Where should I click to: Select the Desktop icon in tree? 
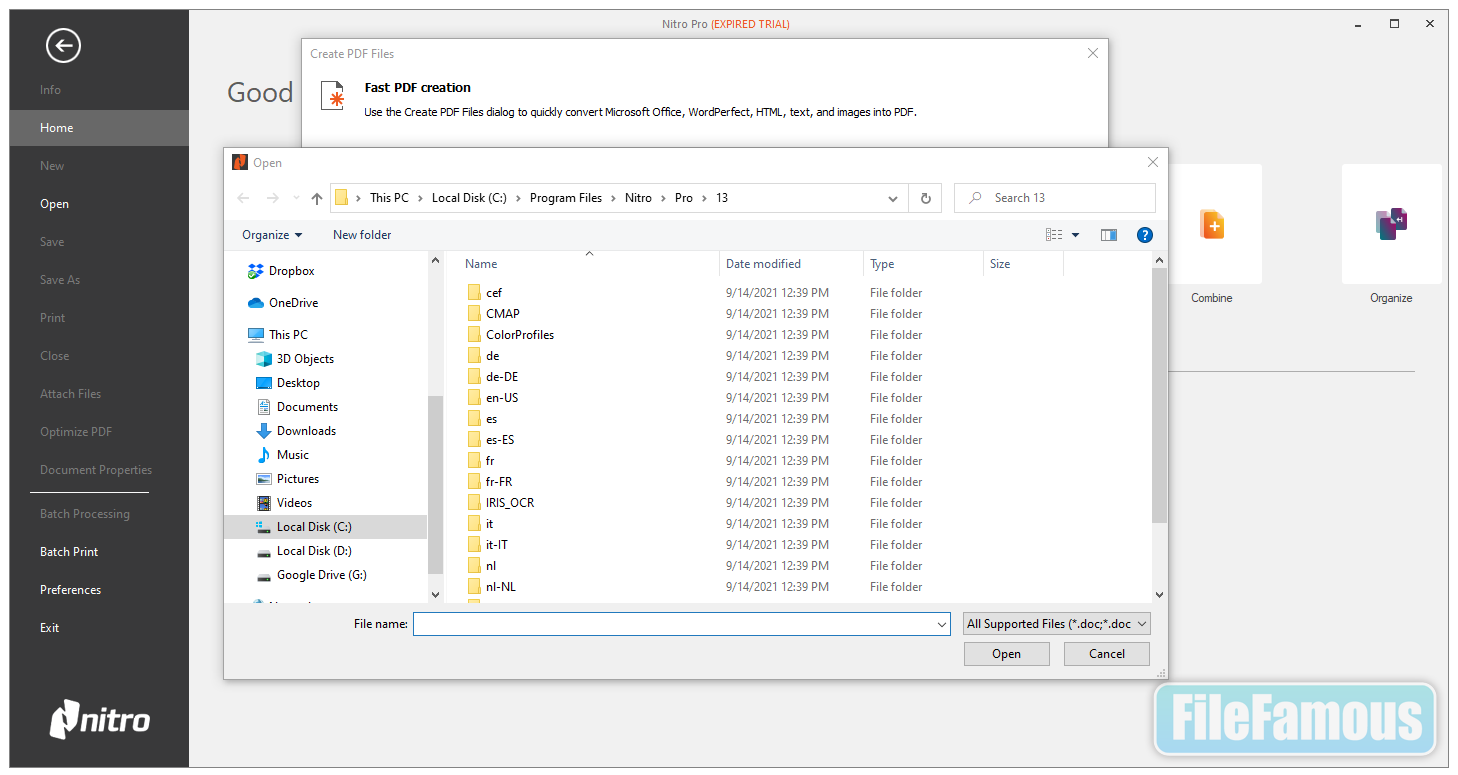tap(264, 383)
